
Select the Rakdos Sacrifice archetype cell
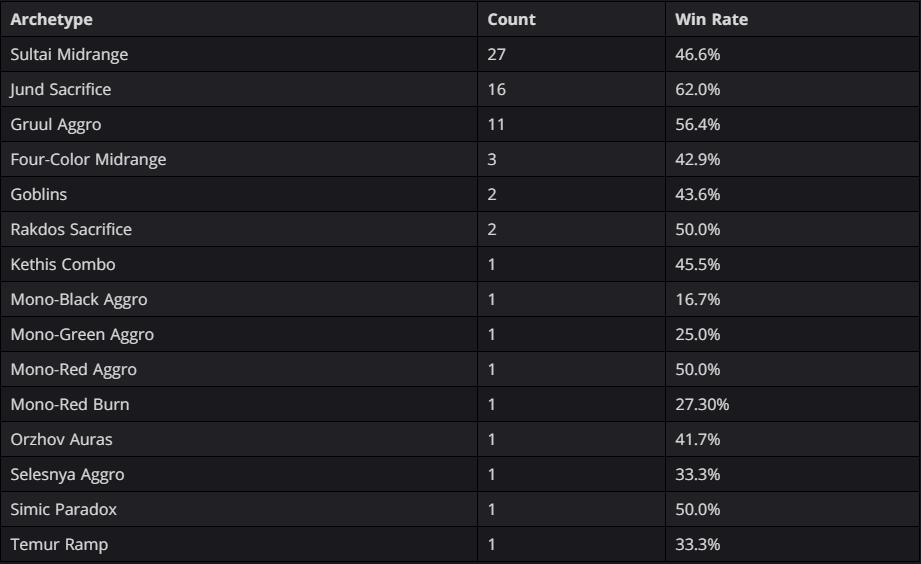(239, 229)
